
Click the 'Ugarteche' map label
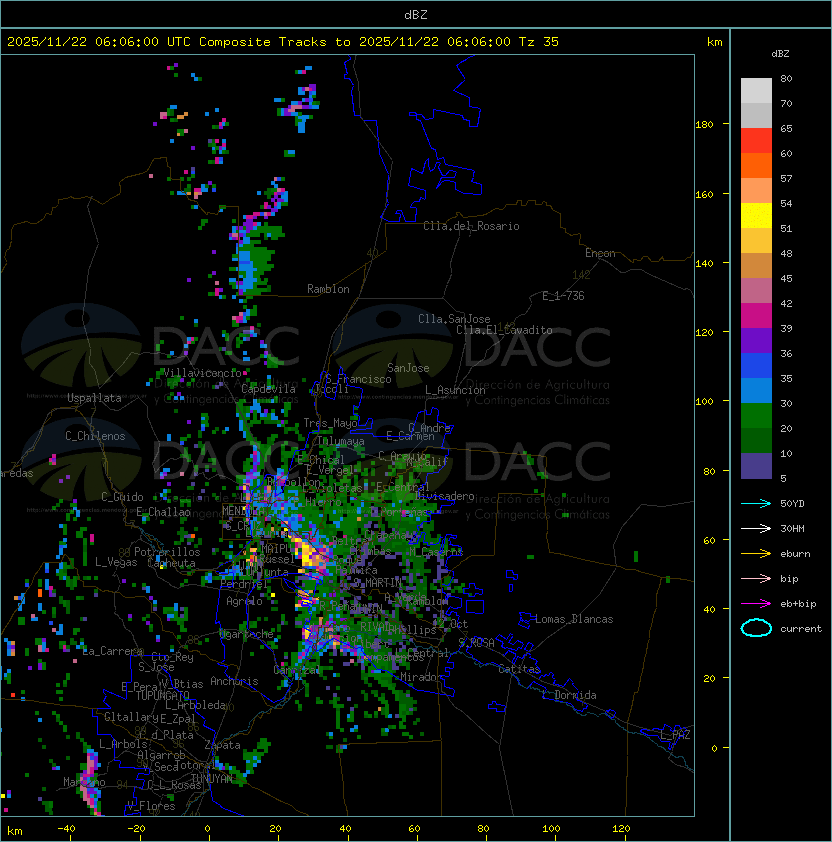click(x=246, y=634)
